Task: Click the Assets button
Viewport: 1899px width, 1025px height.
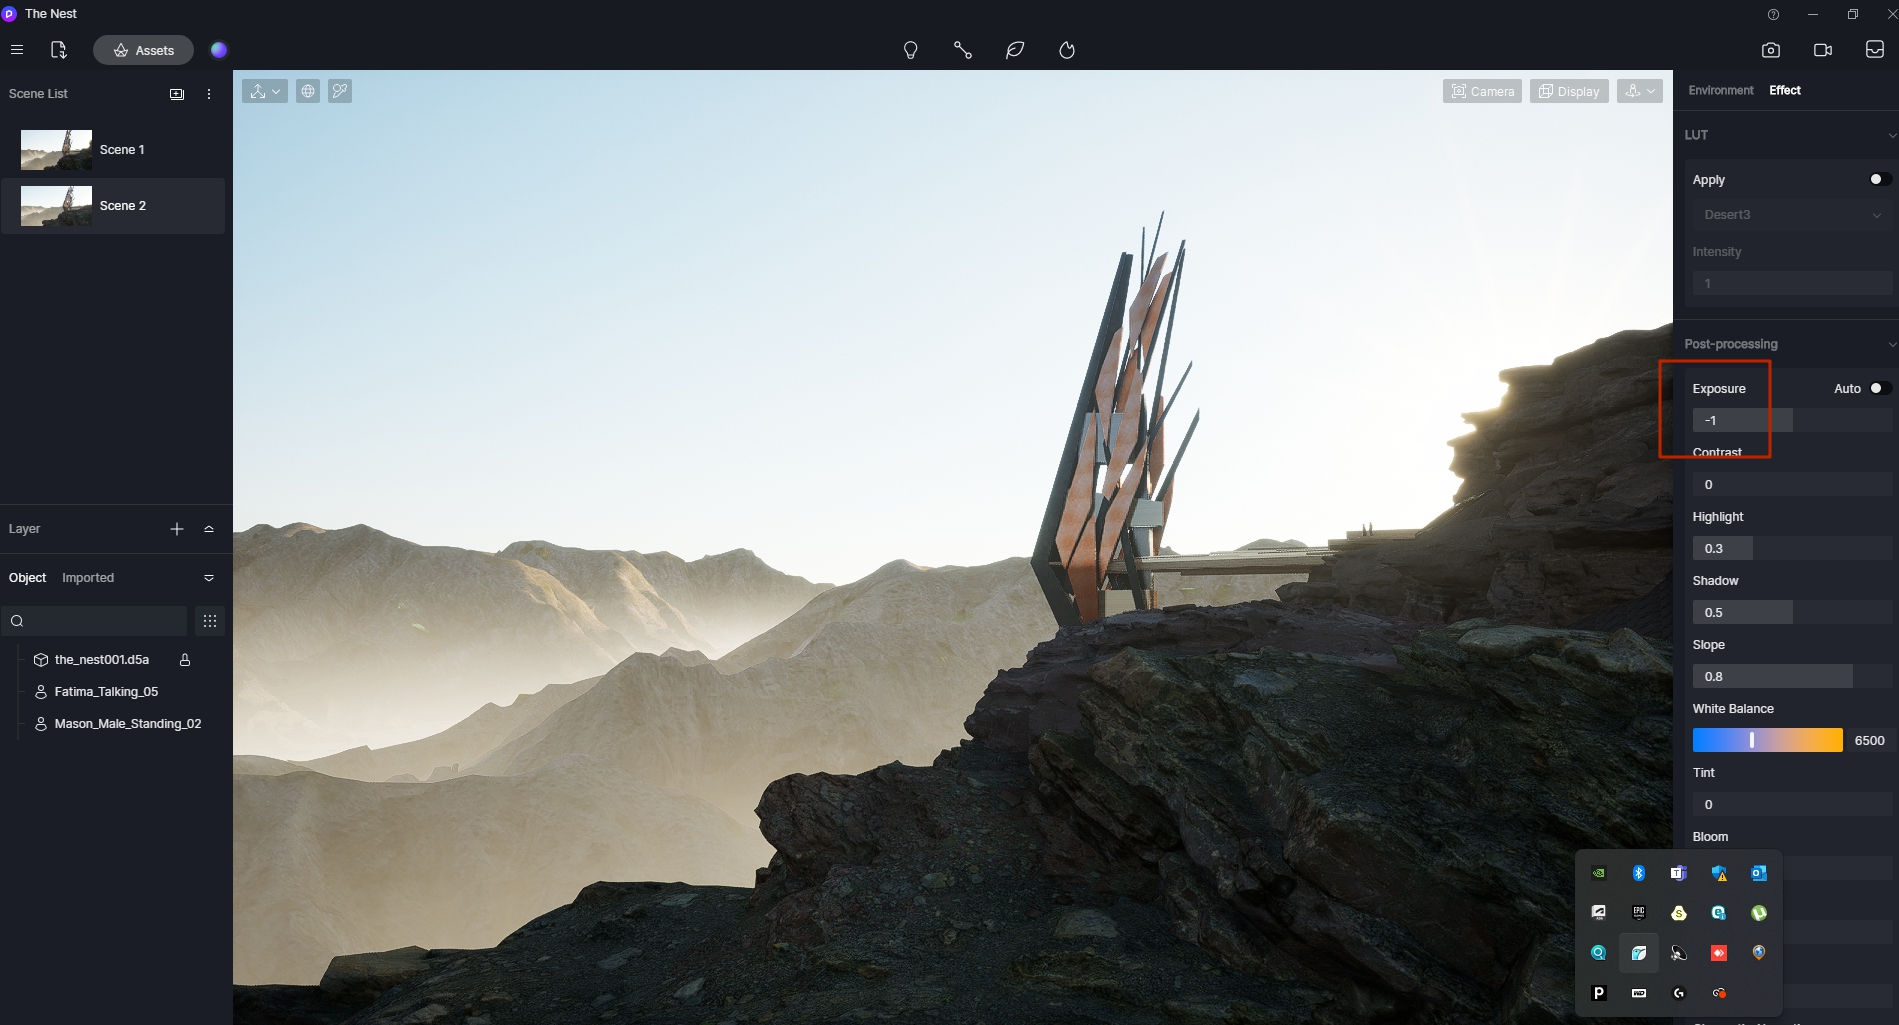Action: pos(143,50)
